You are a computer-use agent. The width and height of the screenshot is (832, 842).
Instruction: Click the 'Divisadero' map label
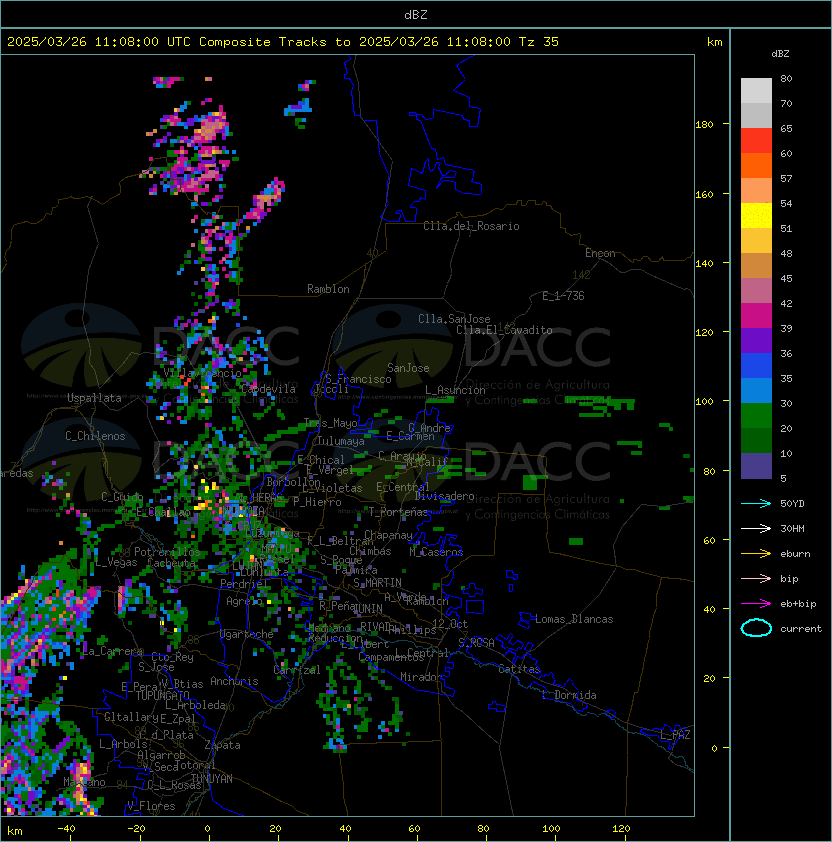point(445,496)
